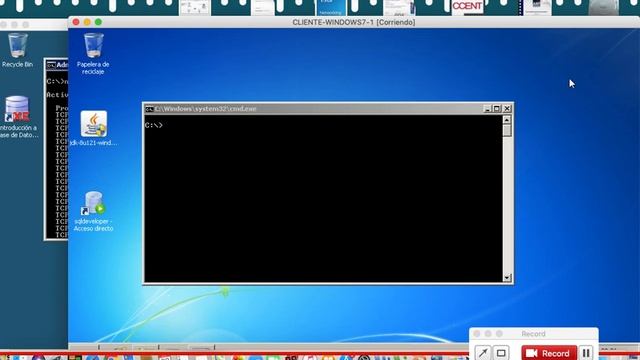Open the Papelera de reciclaje desktop icon
This screenshot has height=360, width=640.
pos(93,53)
